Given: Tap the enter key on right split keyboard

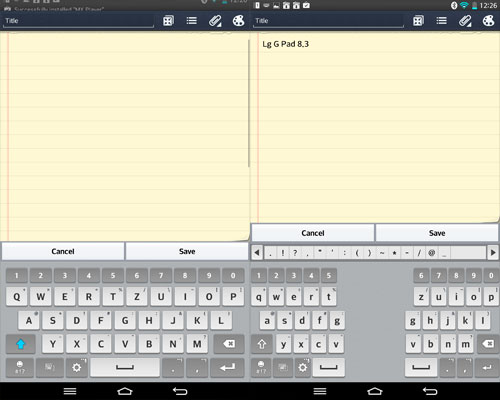Looking at the screenshot, I should (487, 368).
